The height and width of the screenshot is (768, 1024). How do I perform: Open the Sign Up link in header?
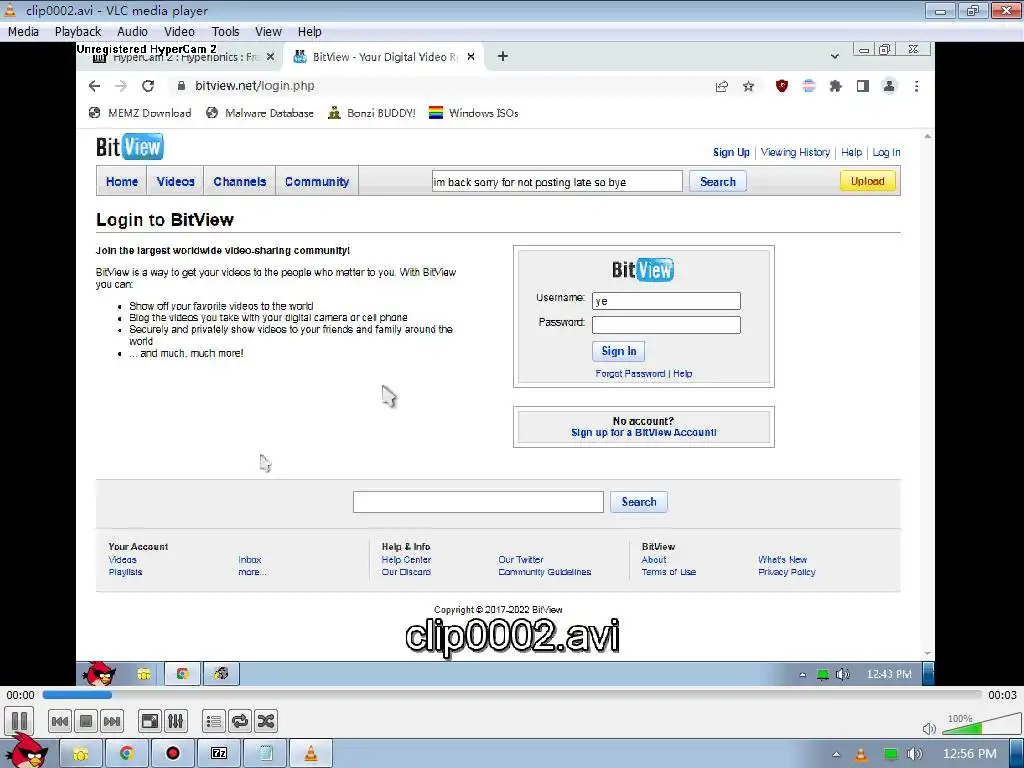pos(731,152)
